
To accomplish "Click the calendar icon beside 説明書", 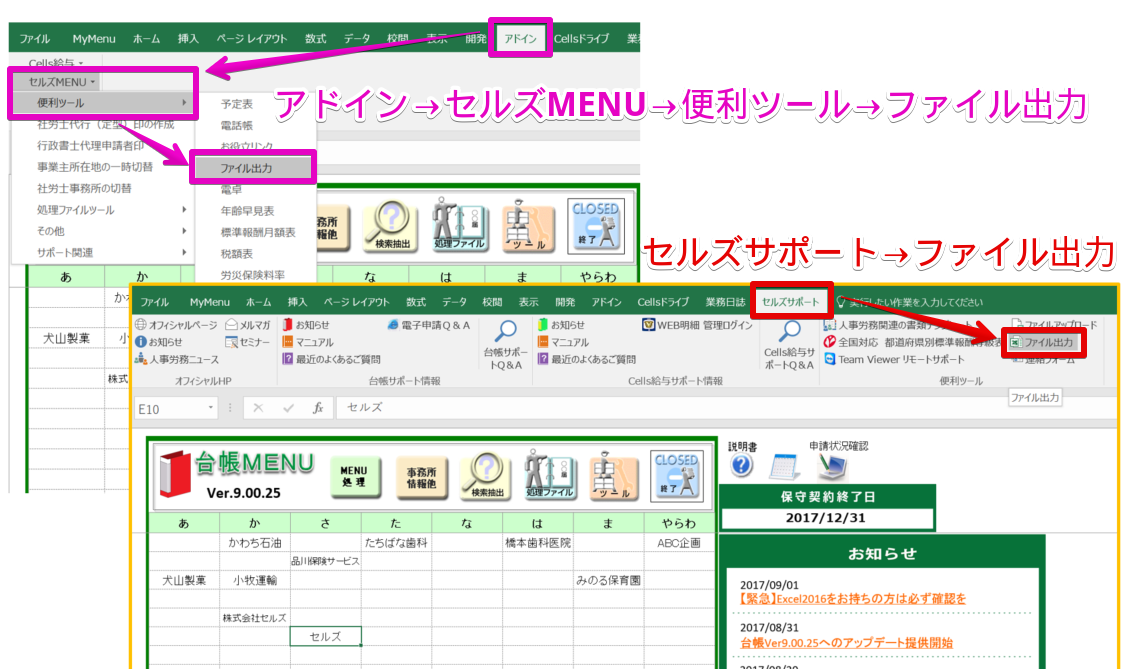I will (783, 467).
